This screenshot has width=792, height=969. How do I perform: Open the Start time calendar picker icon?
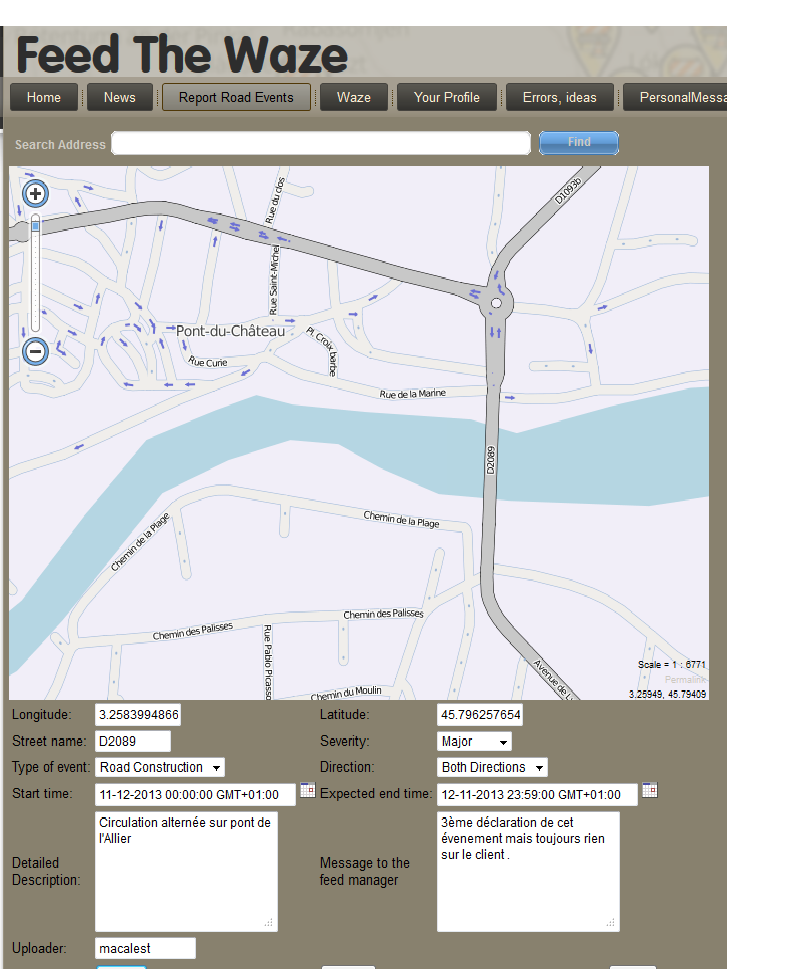coord(308,790)
